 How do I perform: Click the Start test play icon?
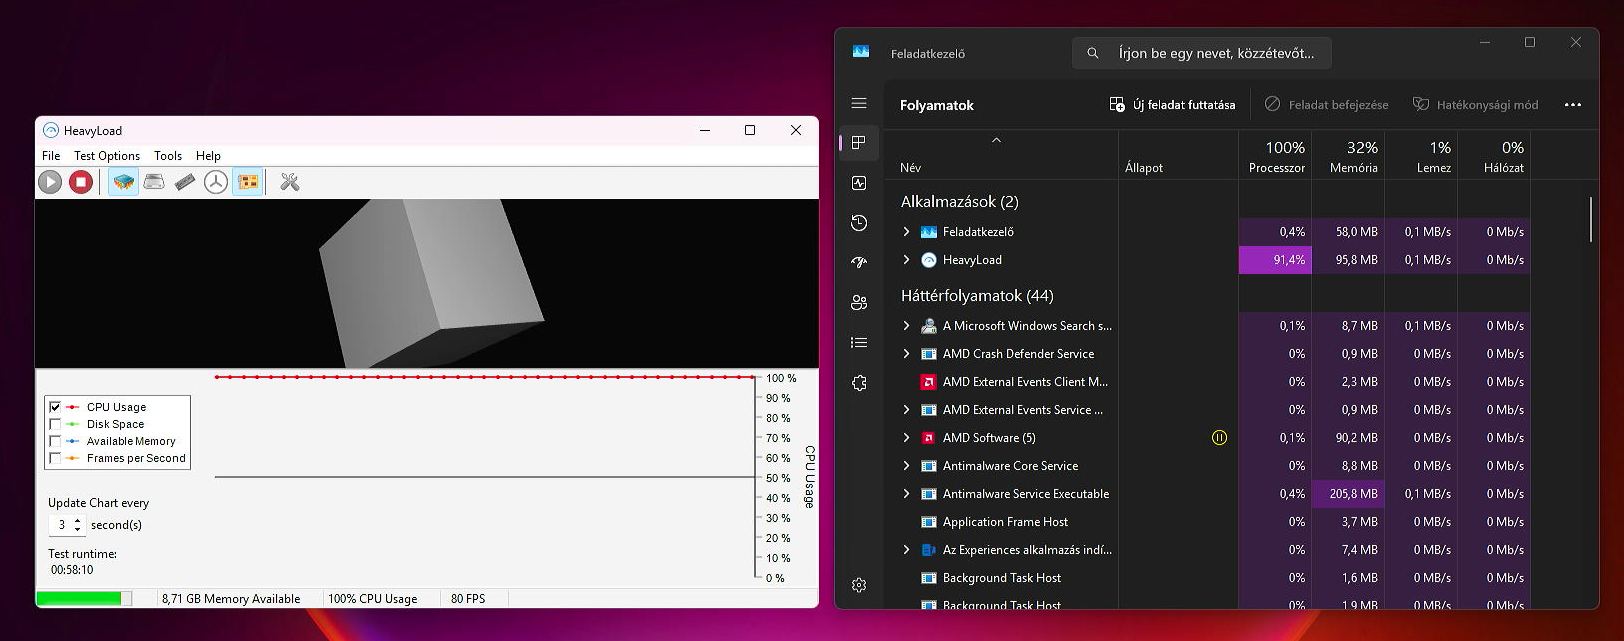tap(50, 182)
